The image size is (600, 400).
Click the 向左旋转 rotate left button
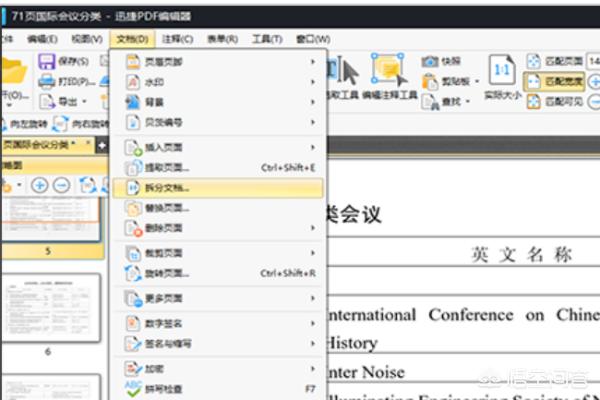(24, 124)
